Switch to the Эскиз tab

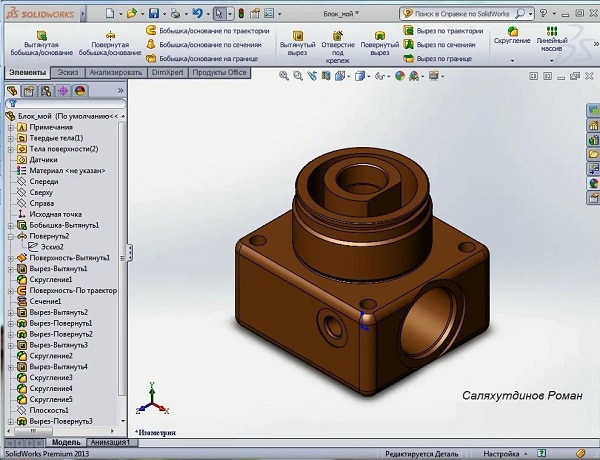click(x=68, y=73)
